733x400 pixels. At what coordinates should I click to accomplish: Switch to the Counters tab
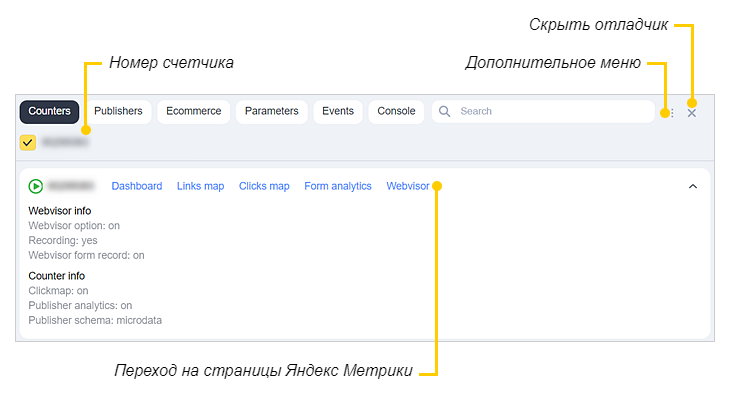click(49, 111)
